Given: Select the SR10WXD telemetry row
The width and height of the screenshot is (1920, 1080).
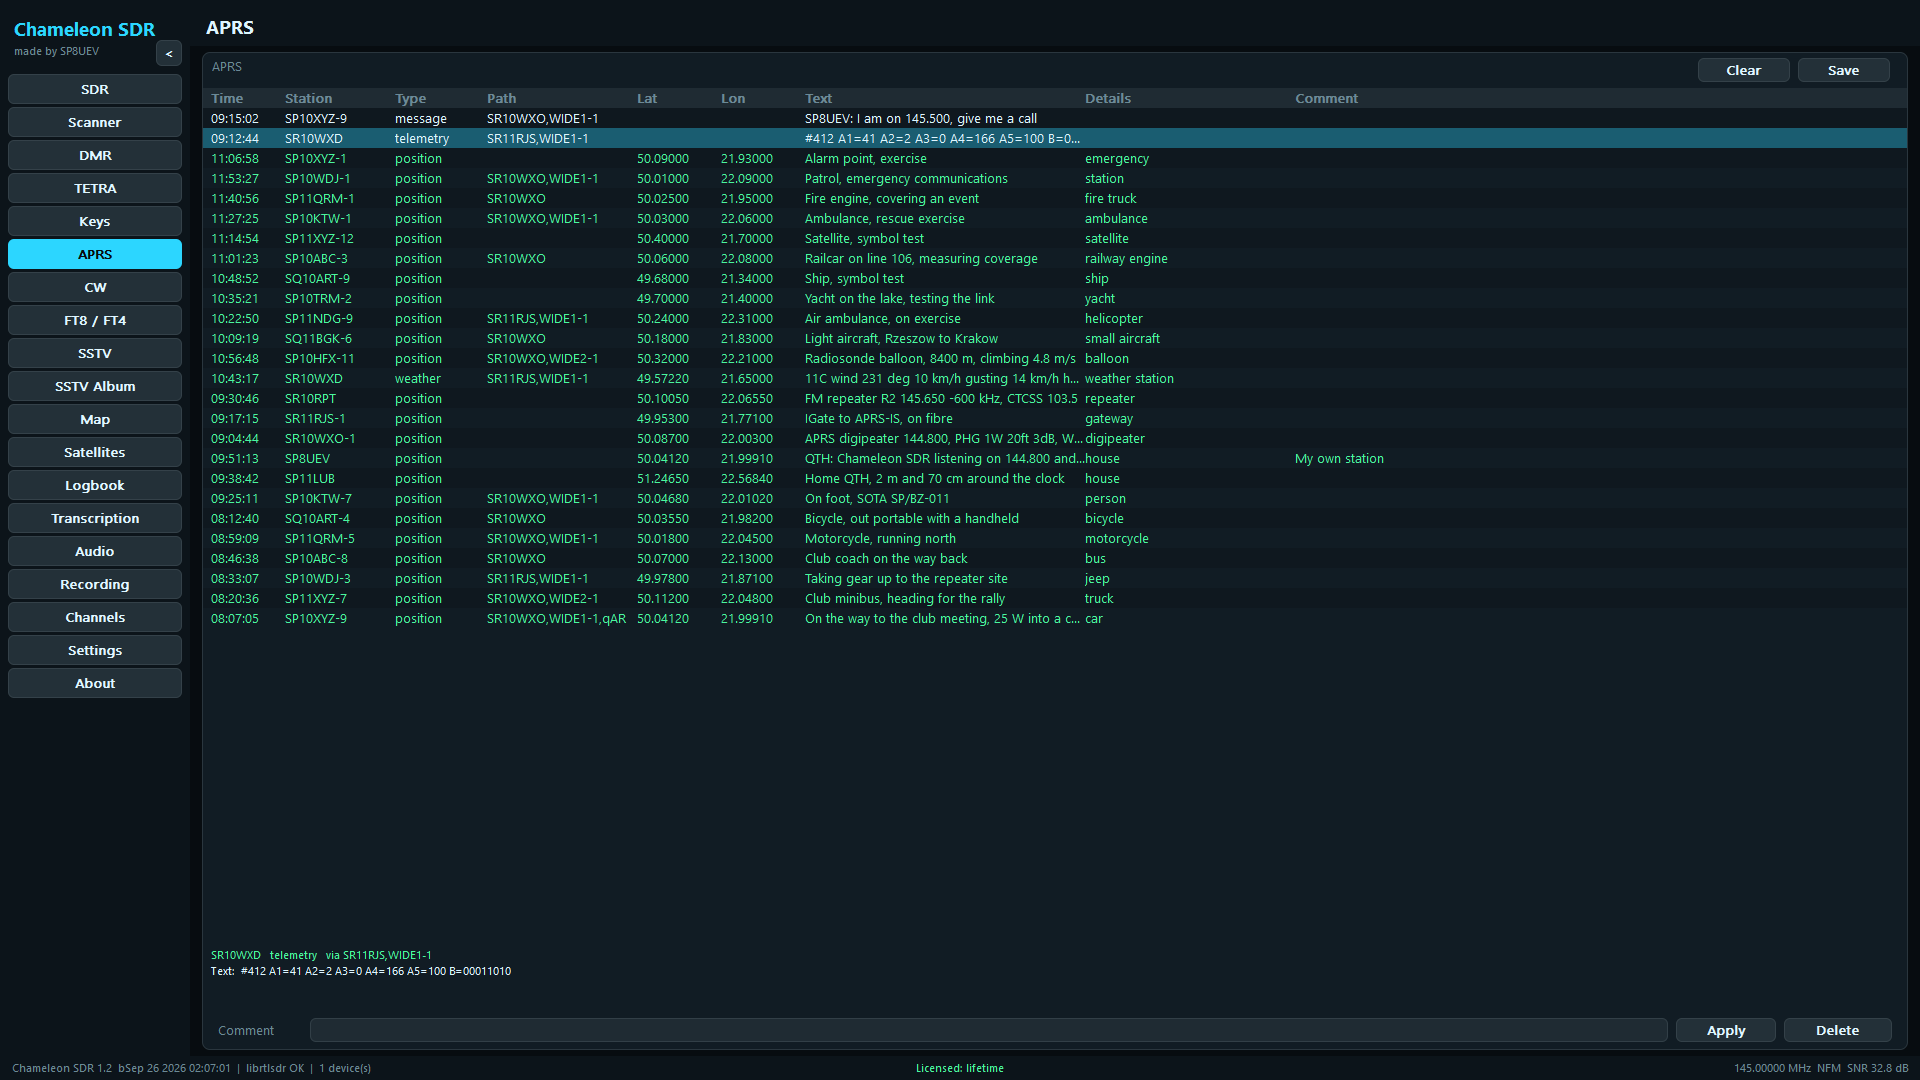Looking at the screenshot, I should [x=1055, y=138].
